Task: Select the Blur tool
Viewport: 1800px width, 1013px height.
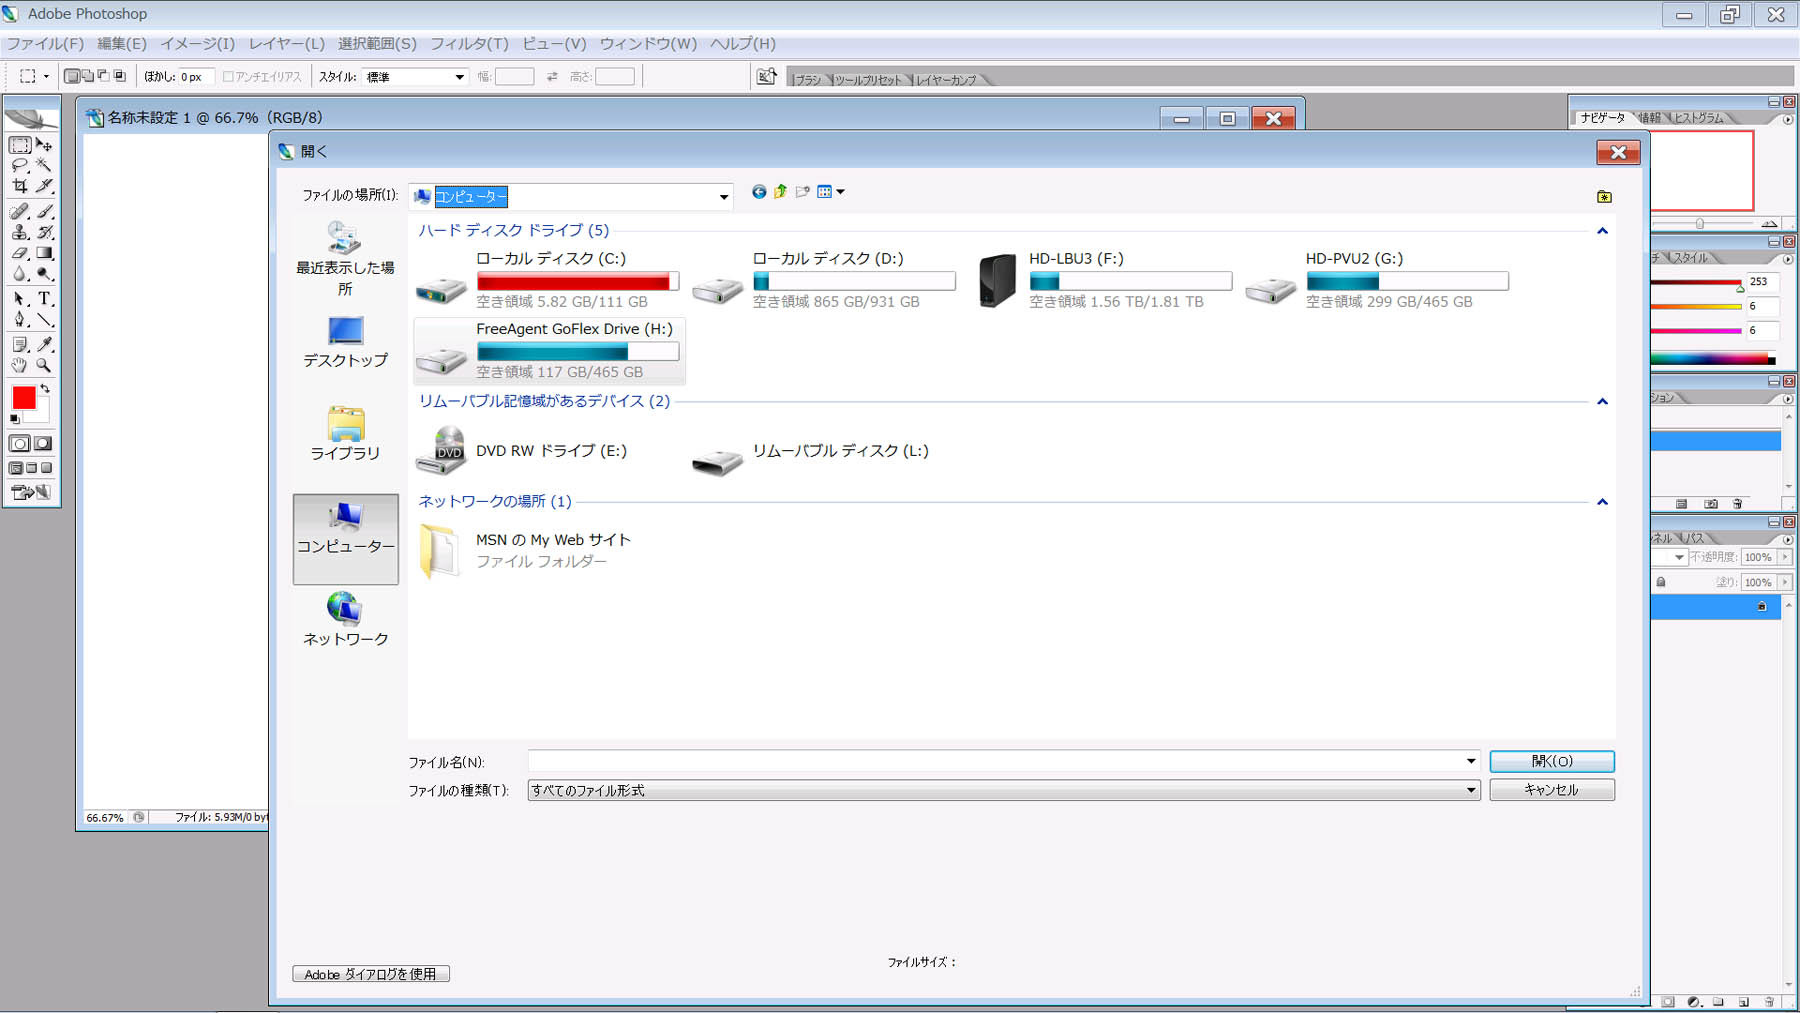Action: [20, 274]
